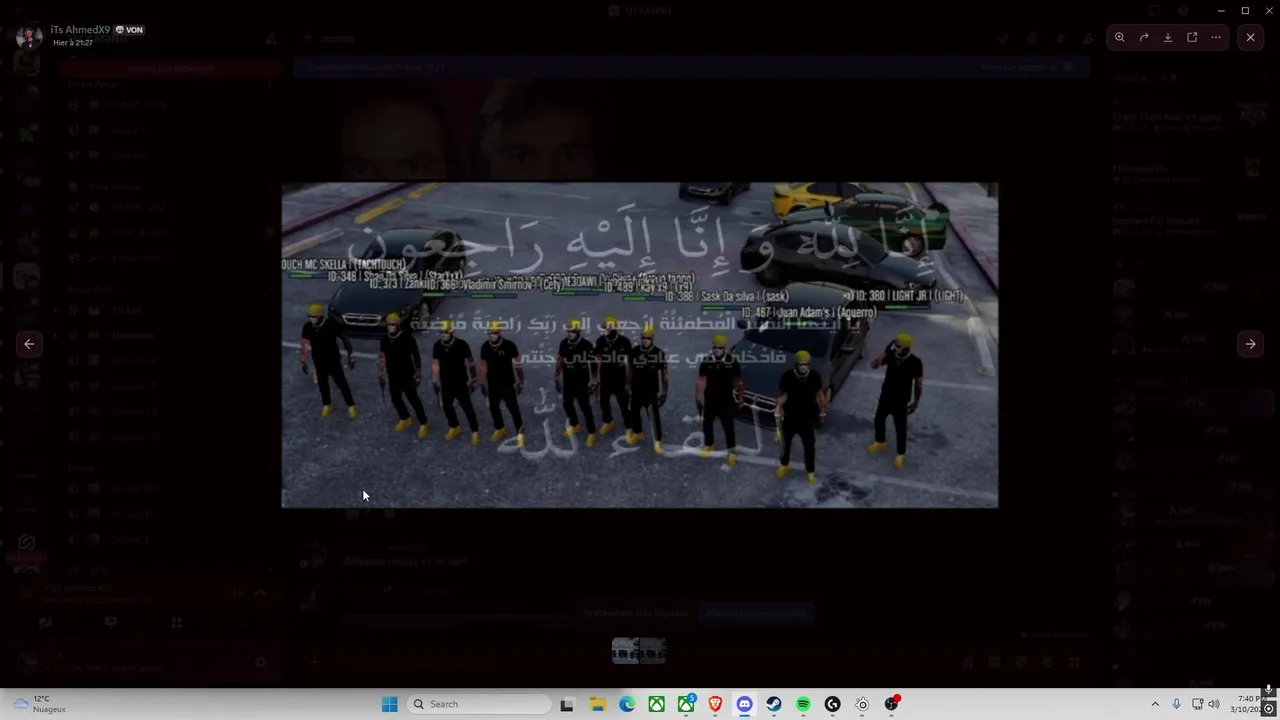The width and height of the screenshot is (1280, 720).
Task: Launch Microsoft Edge from the taskbar
Action: click(627, 704)
